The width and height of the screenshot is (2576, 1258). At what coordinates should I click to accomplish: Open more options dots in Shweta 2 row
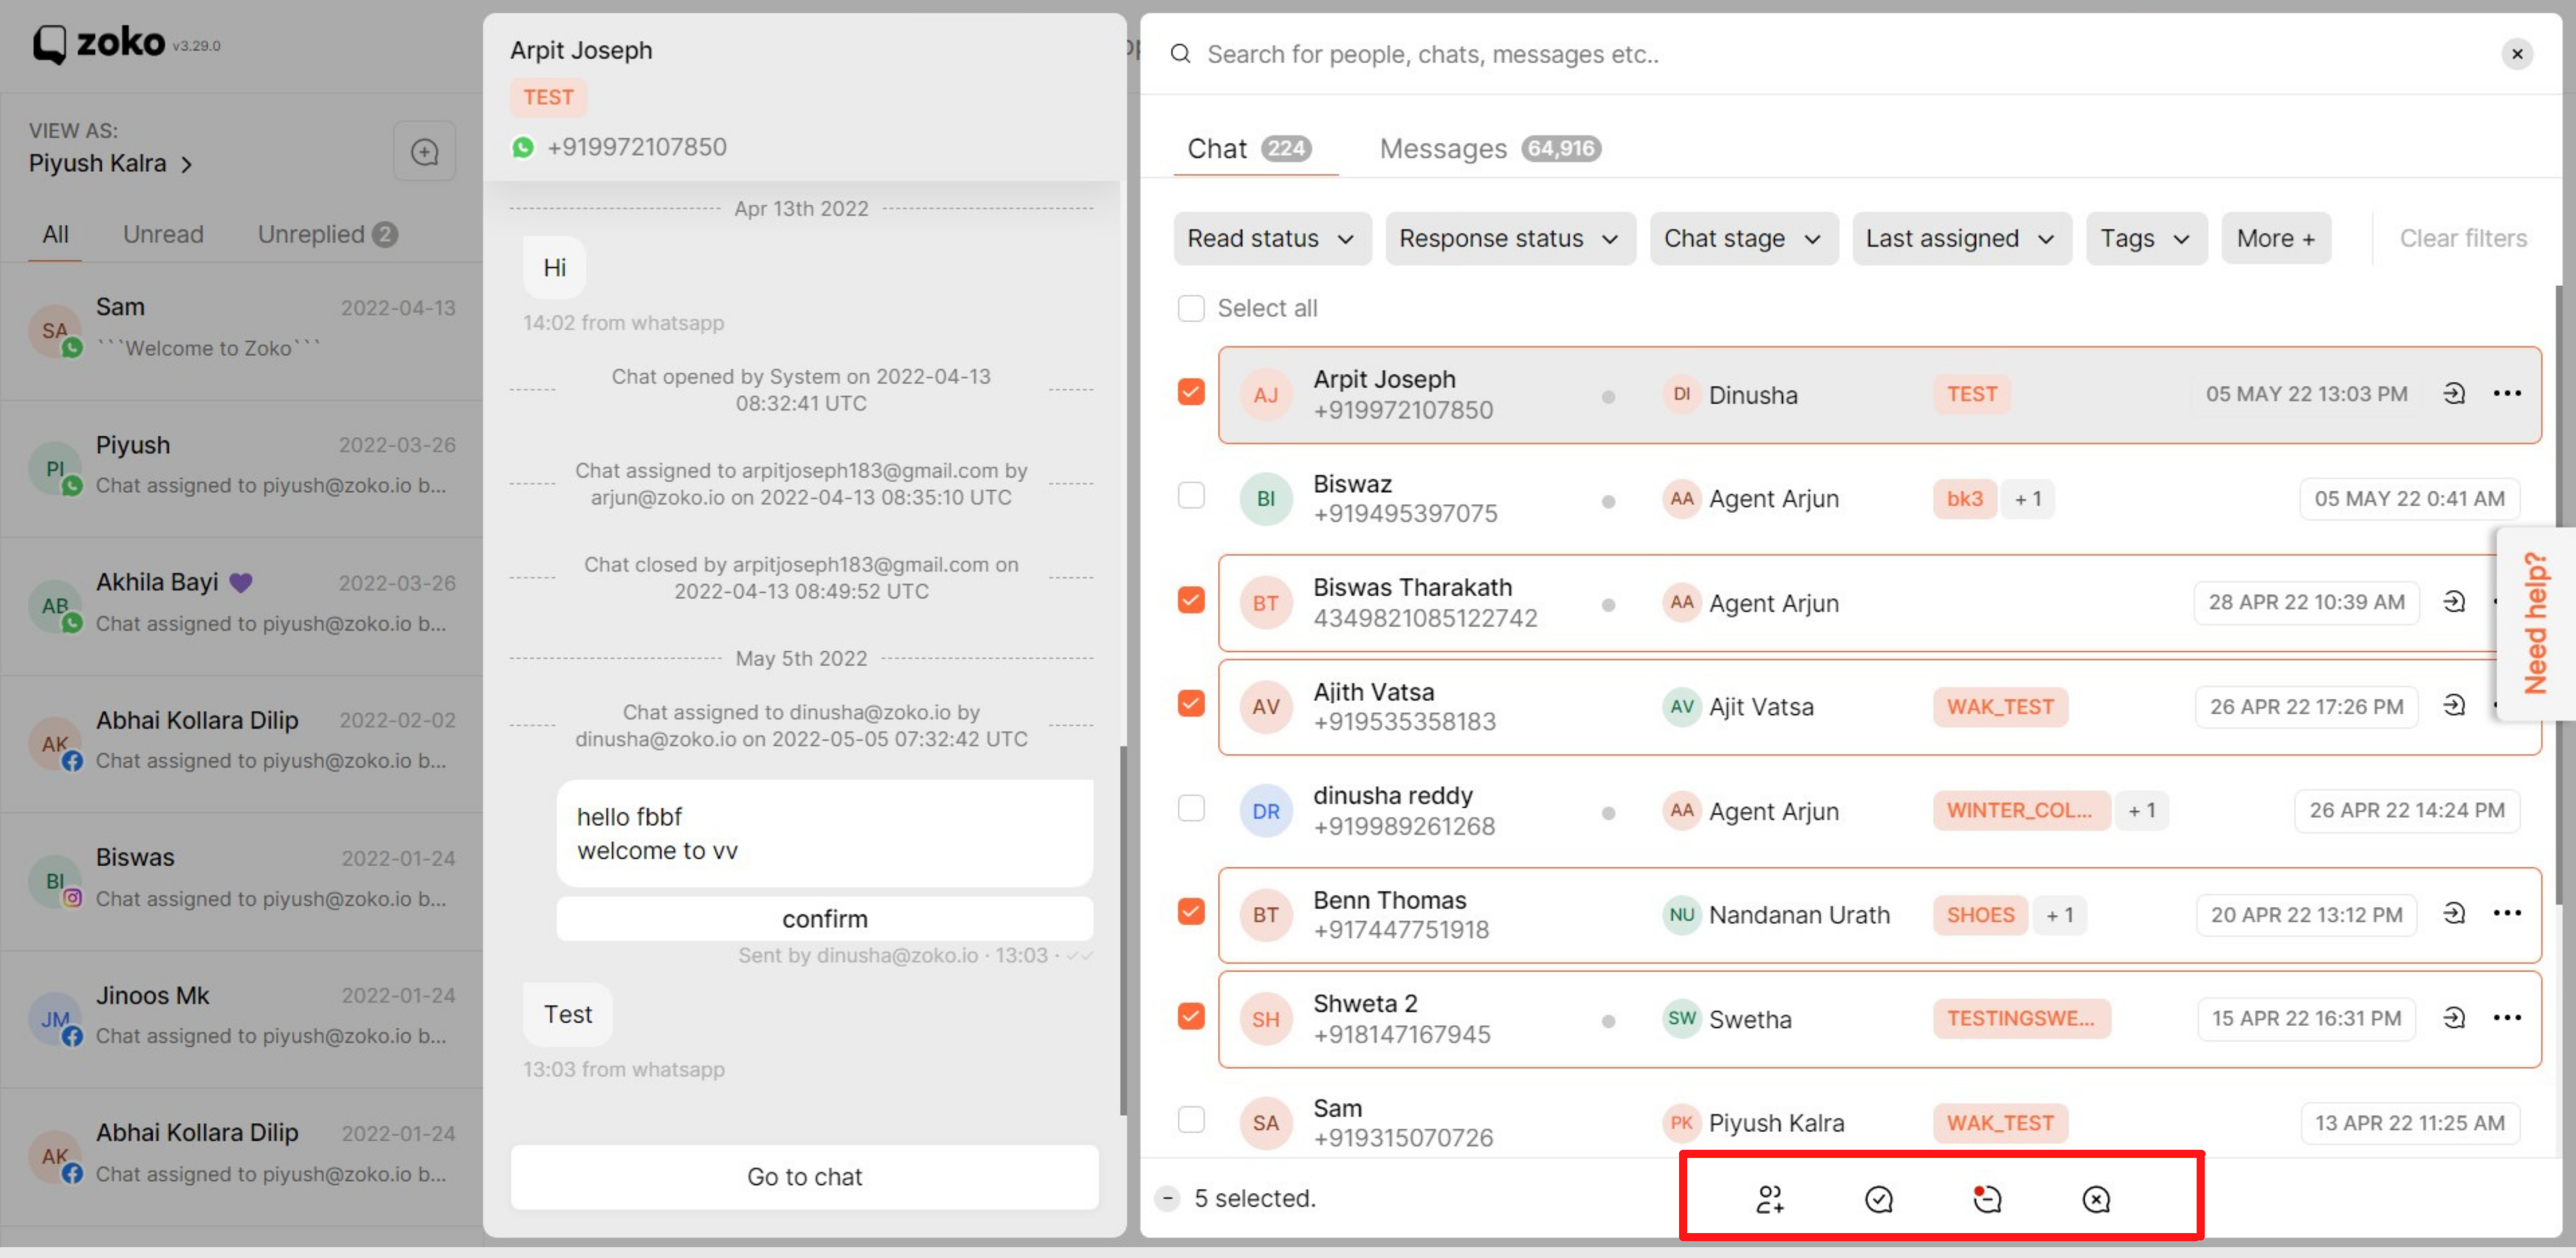(x=2506, y=1017)
